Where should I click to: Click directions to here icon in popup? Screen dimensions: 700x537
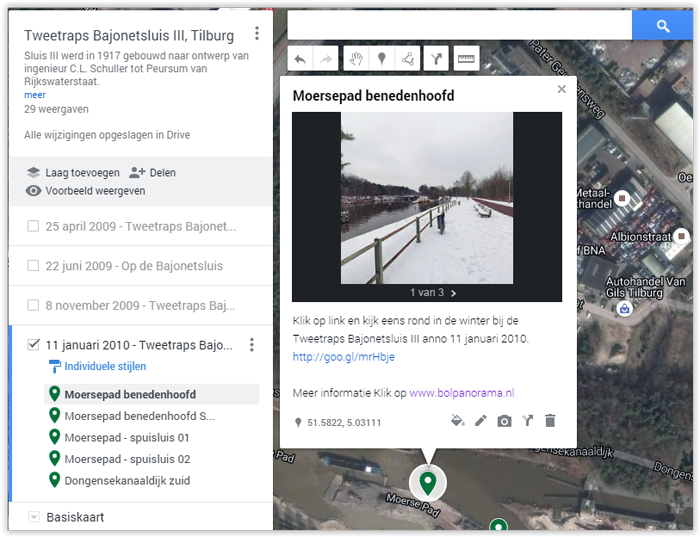click(528, 420)
